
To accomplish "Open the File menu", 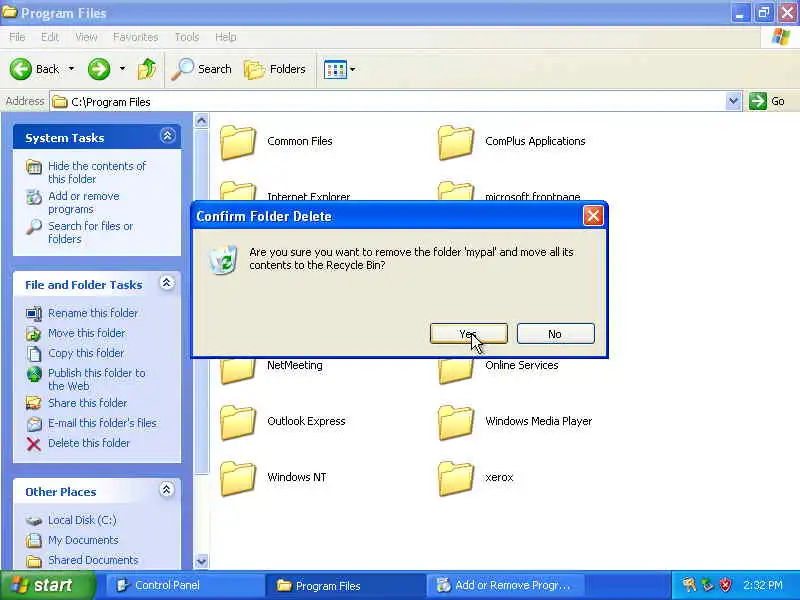I will point(17,37).
